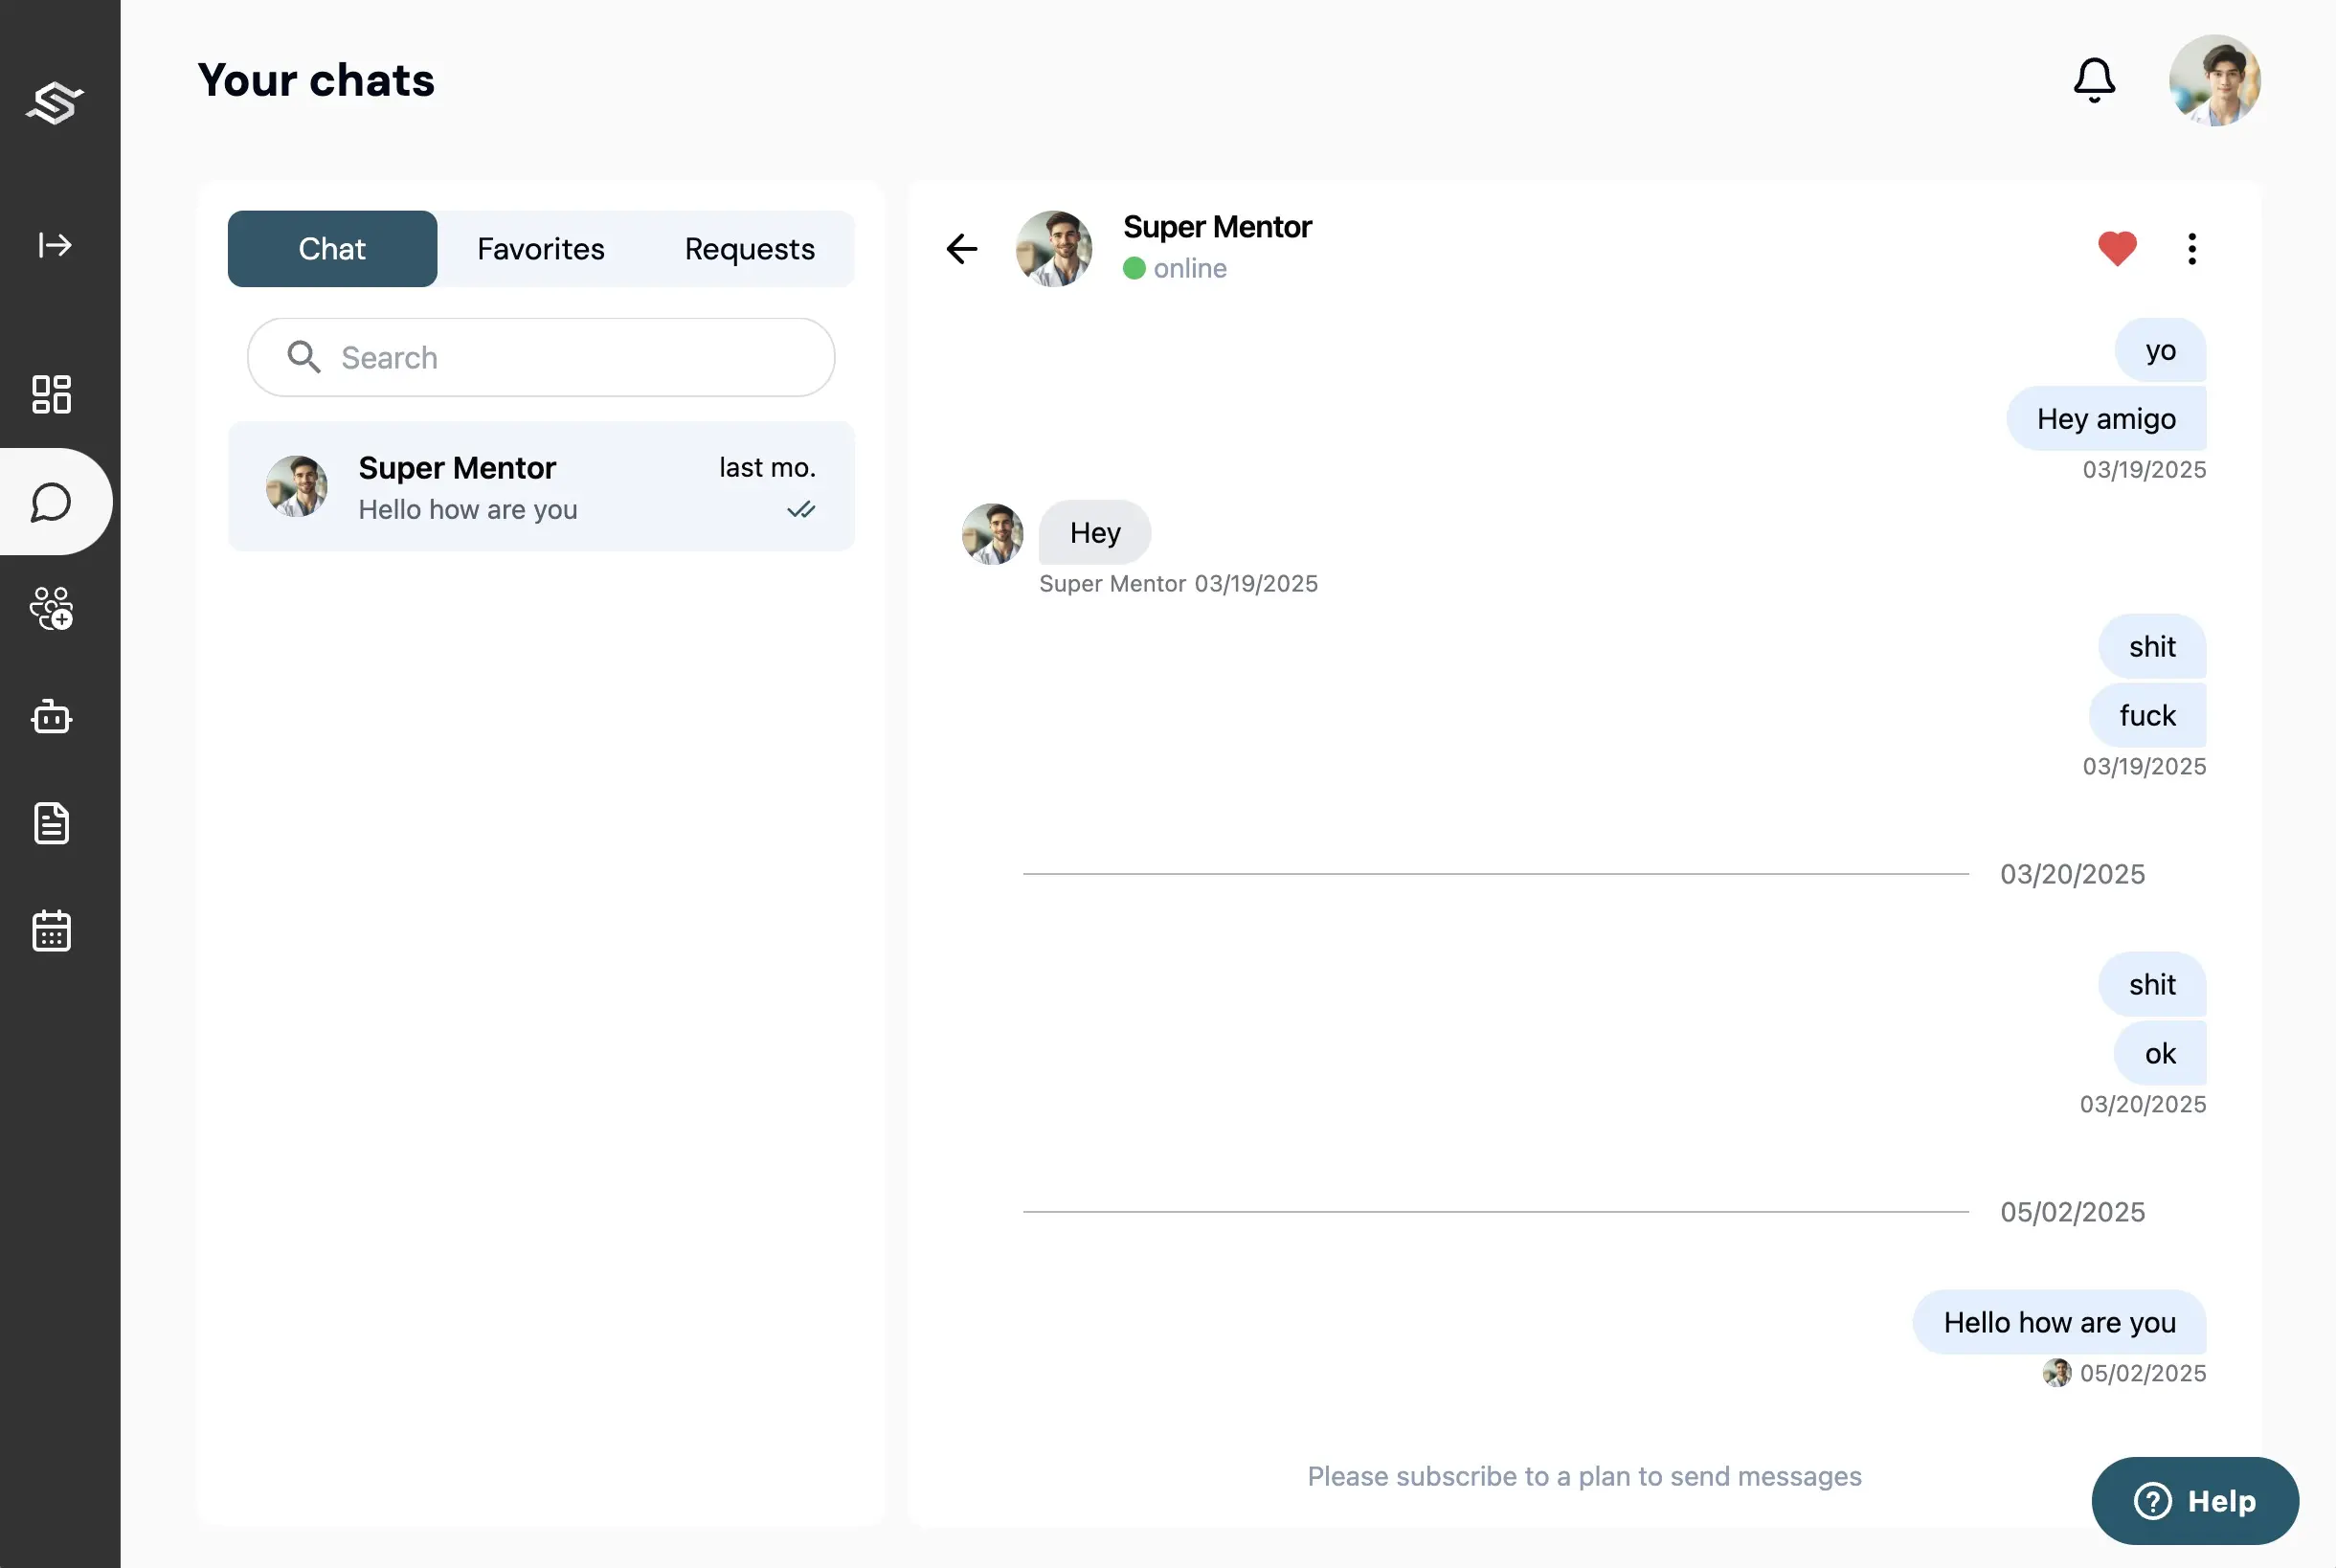Open the dashboard grid icon in the sidebar
2336x1568 pixels.
pos(51,395)
